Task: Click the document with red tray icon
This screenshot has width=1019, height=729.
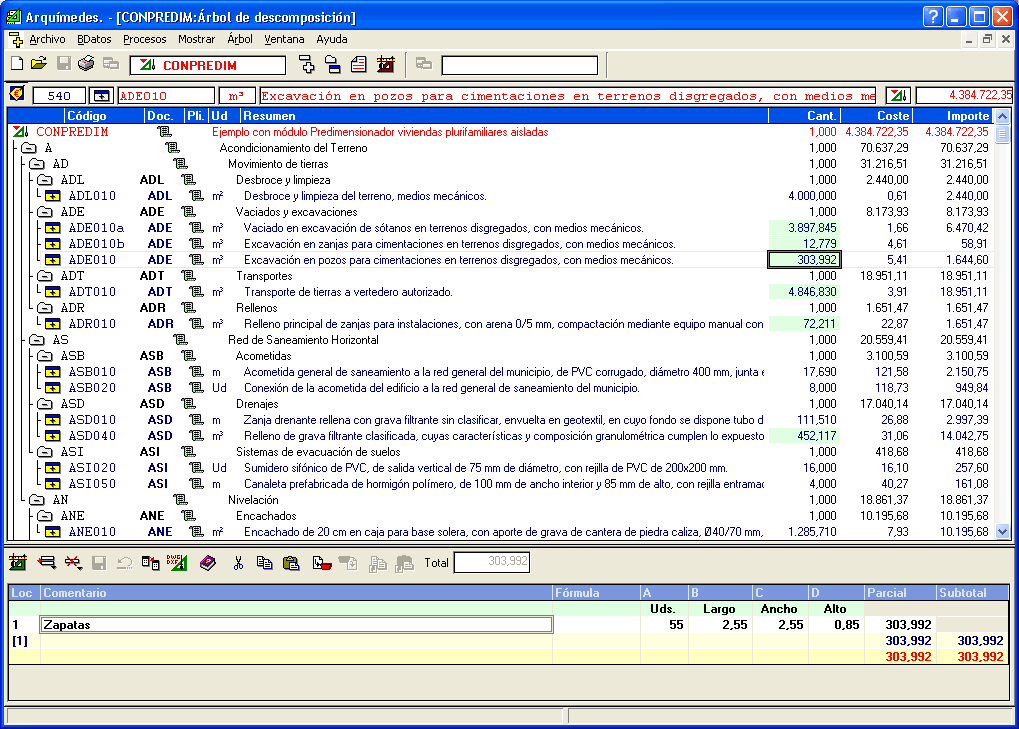Action: [x=322, y=562]
